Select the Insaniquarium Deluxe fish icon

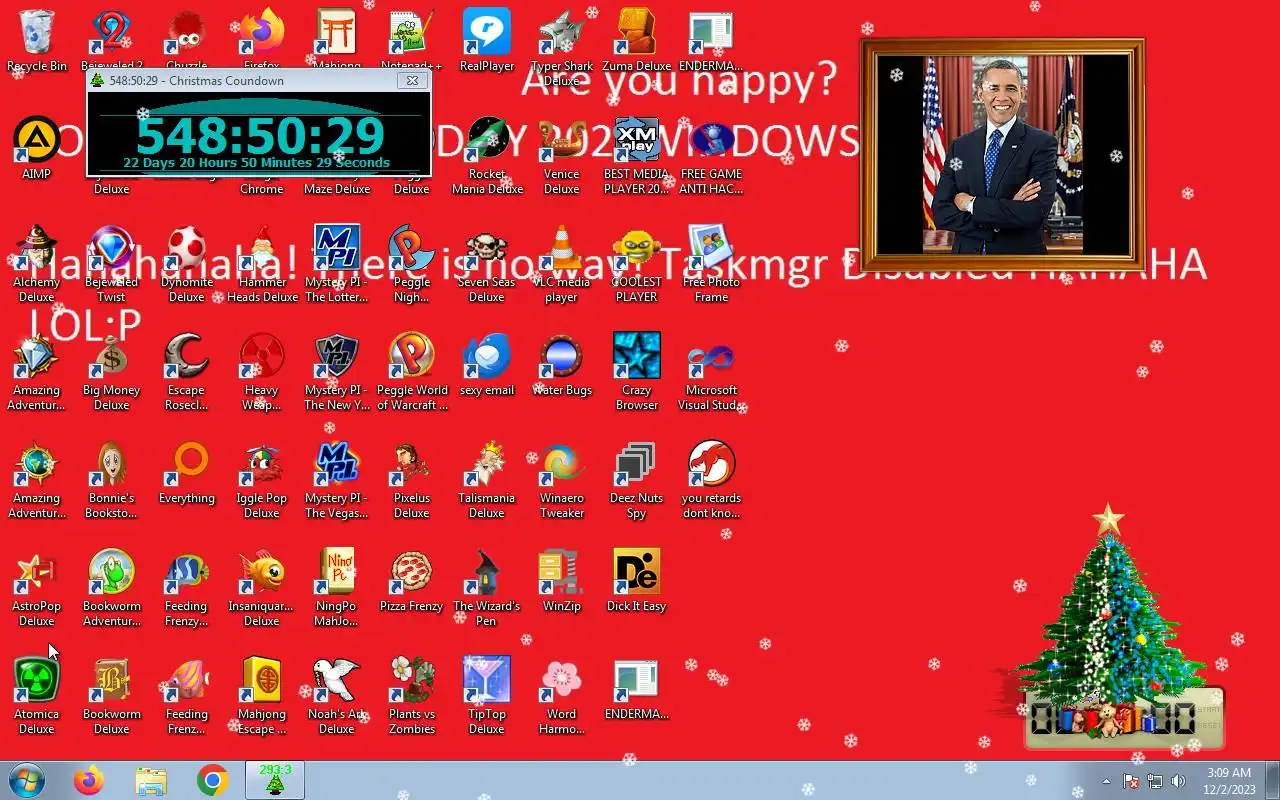pyautogui.click(x=262, y=587)
